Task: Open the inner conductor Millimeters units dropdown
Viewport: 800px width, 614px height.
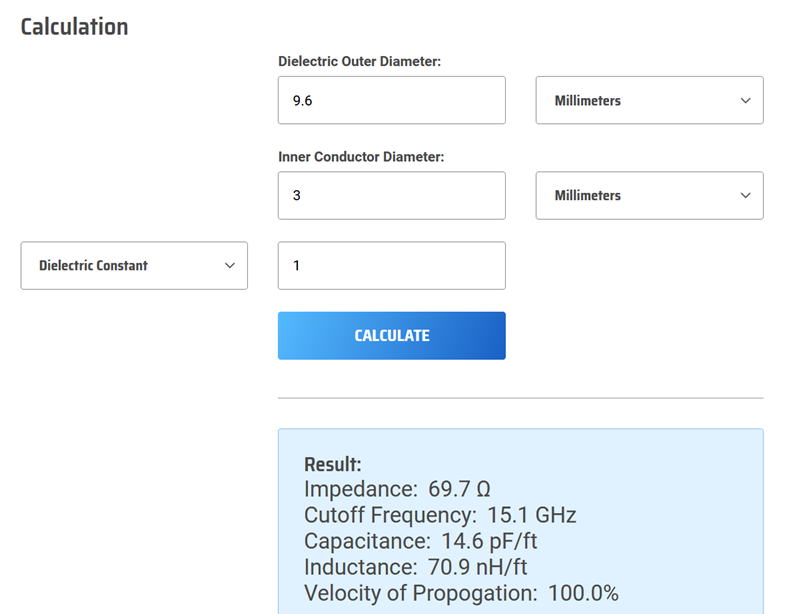Action: pyautogui.click(x=649, y=195)
